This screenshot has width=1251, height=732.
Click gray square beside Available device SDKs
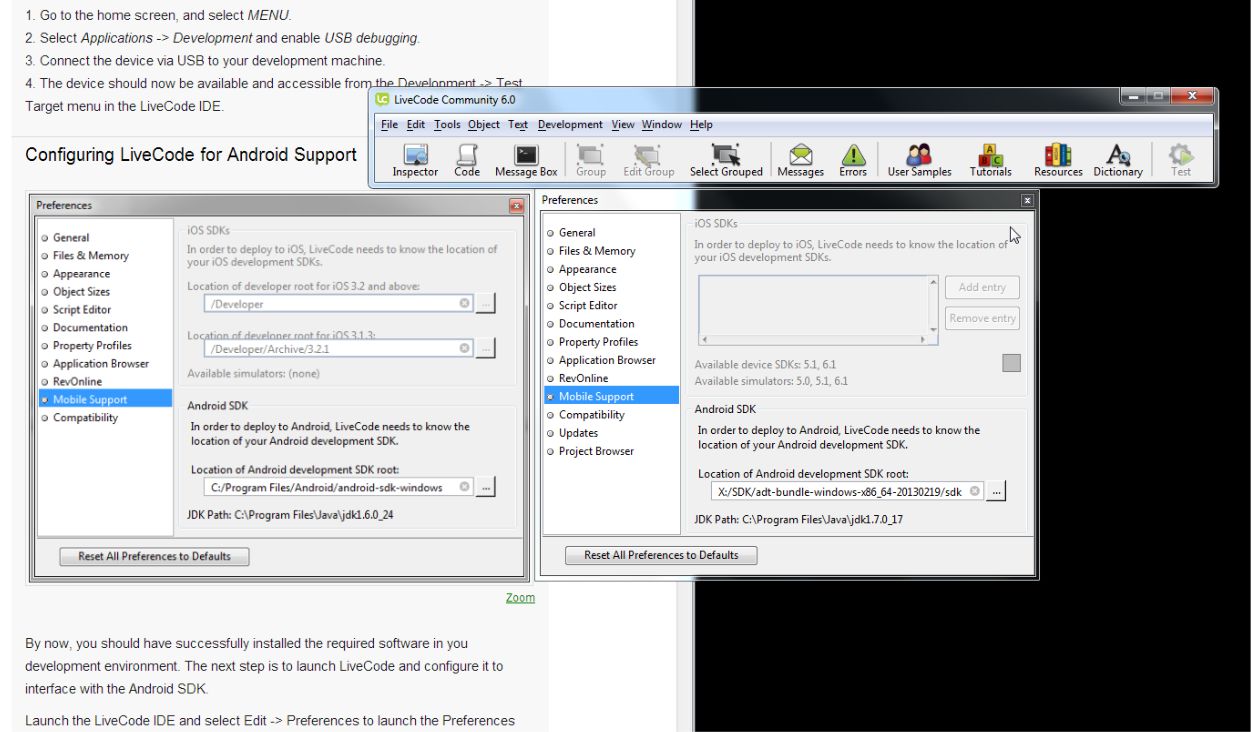[x=1011, y=363]
